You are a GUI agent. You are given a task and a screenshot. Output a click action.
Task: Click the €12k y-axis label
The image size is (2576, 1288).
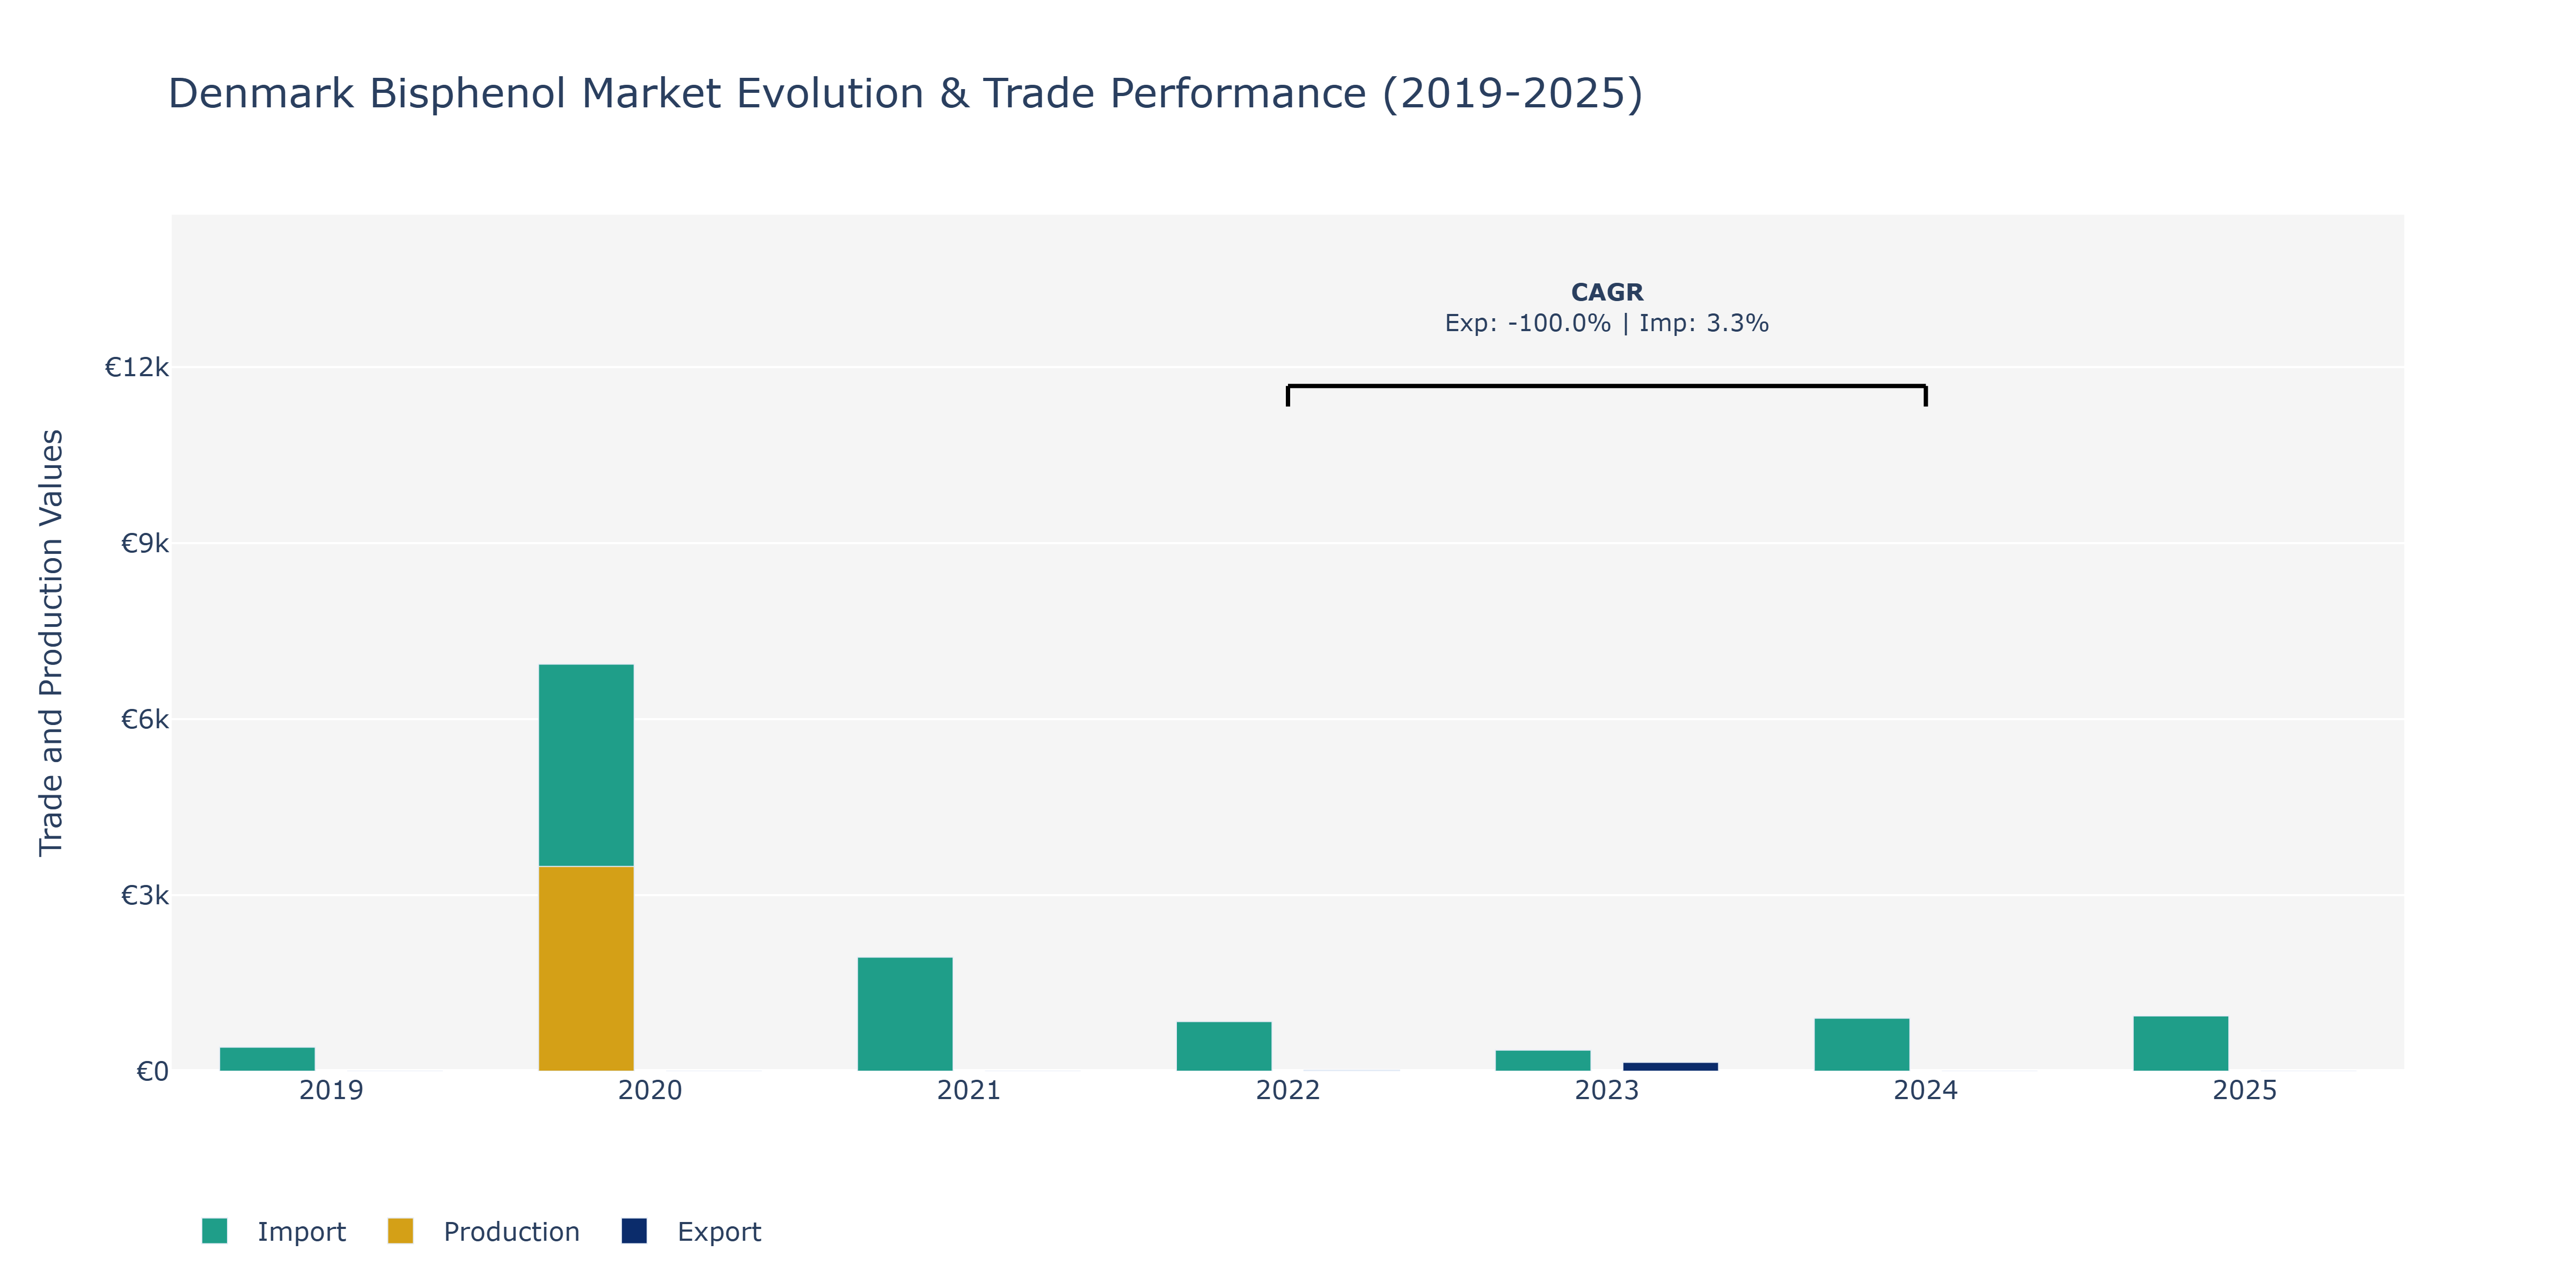click(x=137, y=367)
